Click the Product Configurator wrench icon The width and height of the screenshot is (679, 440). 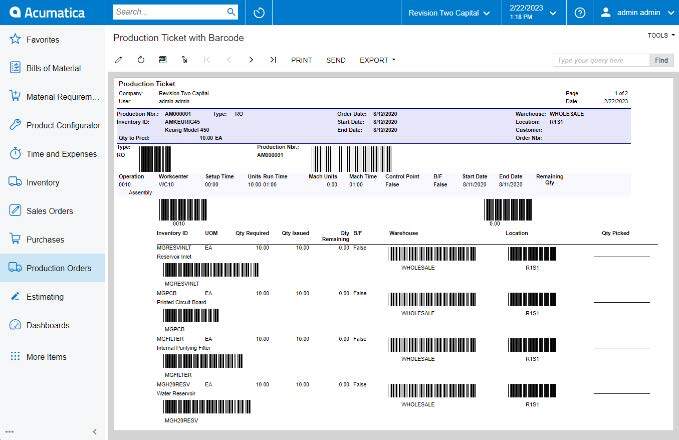coord(15,124)
